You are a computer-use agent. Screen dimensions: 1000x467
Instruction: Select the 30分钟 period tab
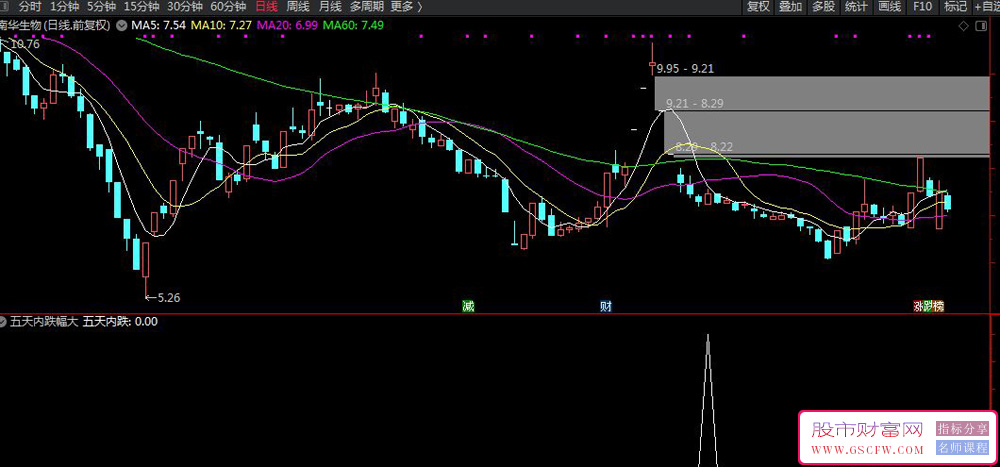(x=184, y=7)
